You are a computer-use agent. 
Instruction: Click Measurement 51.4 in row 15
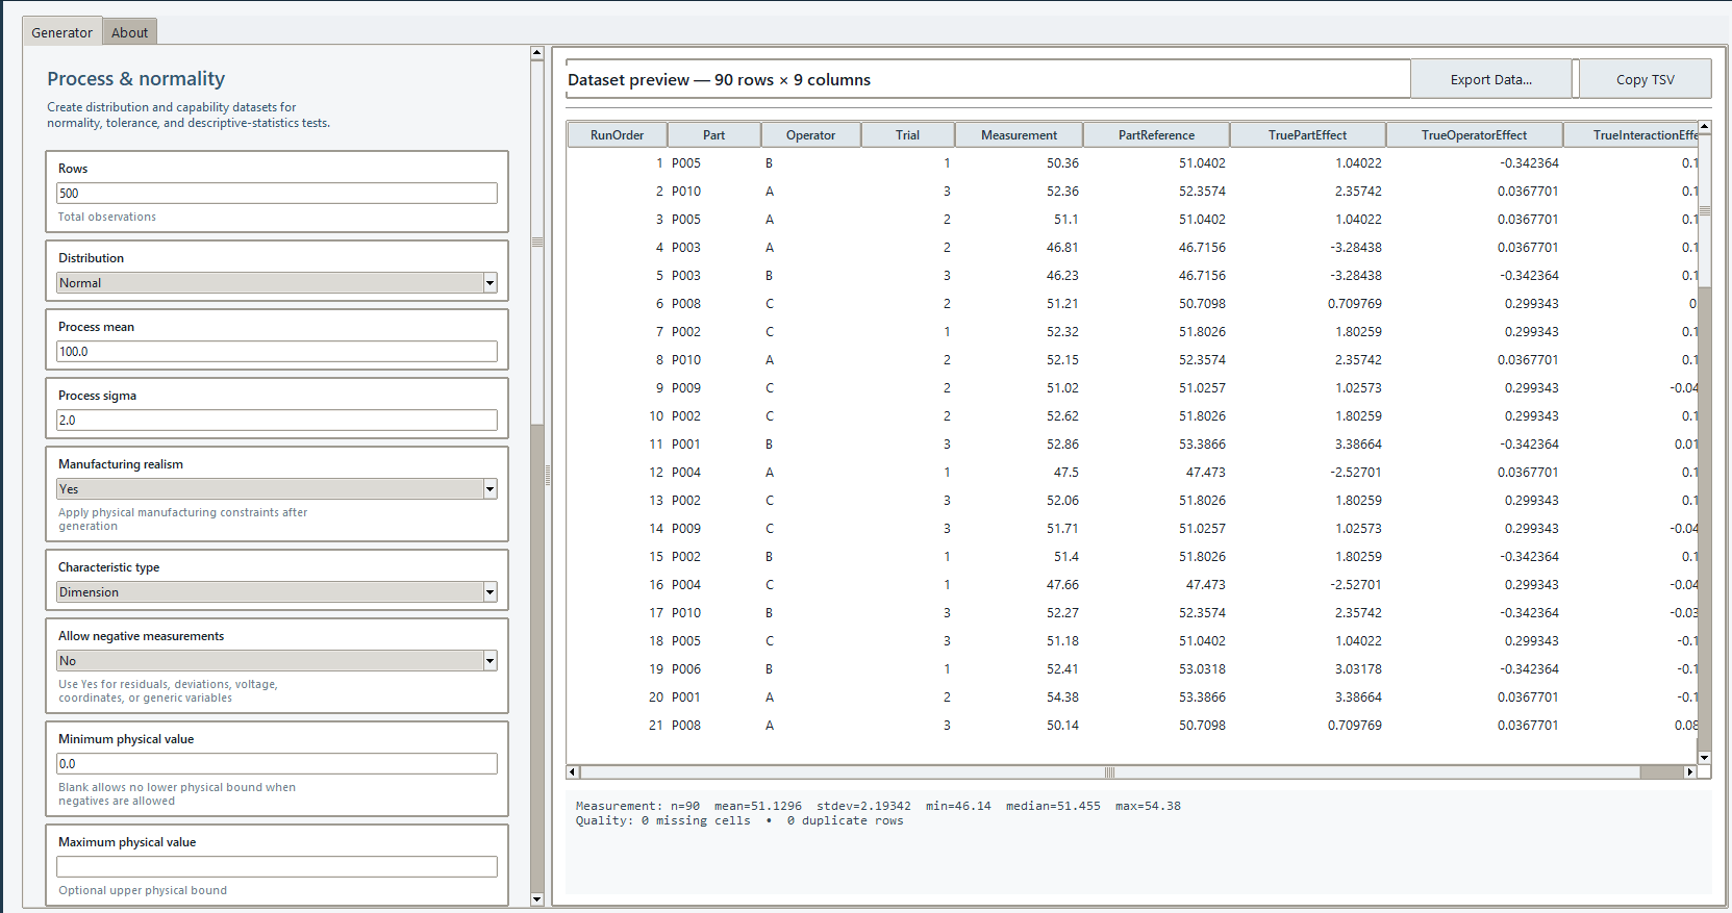pyautogui.click(x=1066, y=556)
